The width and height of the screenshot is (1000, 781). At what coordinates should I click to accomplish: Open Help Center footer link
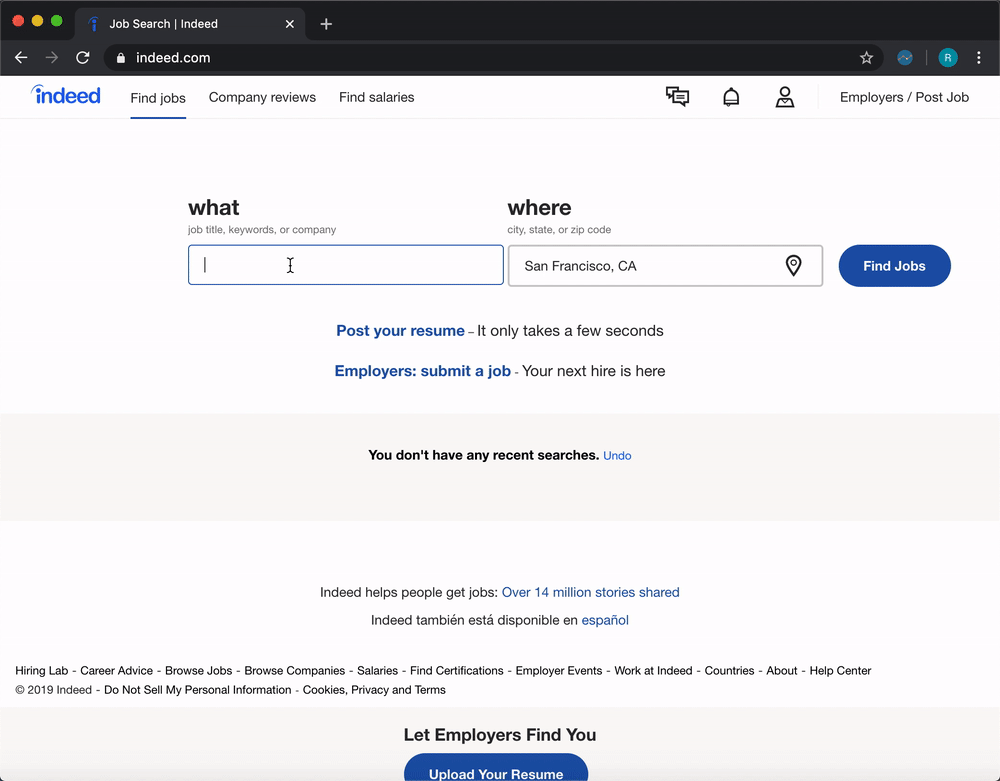pyautogui.click(x=840, y=671)
